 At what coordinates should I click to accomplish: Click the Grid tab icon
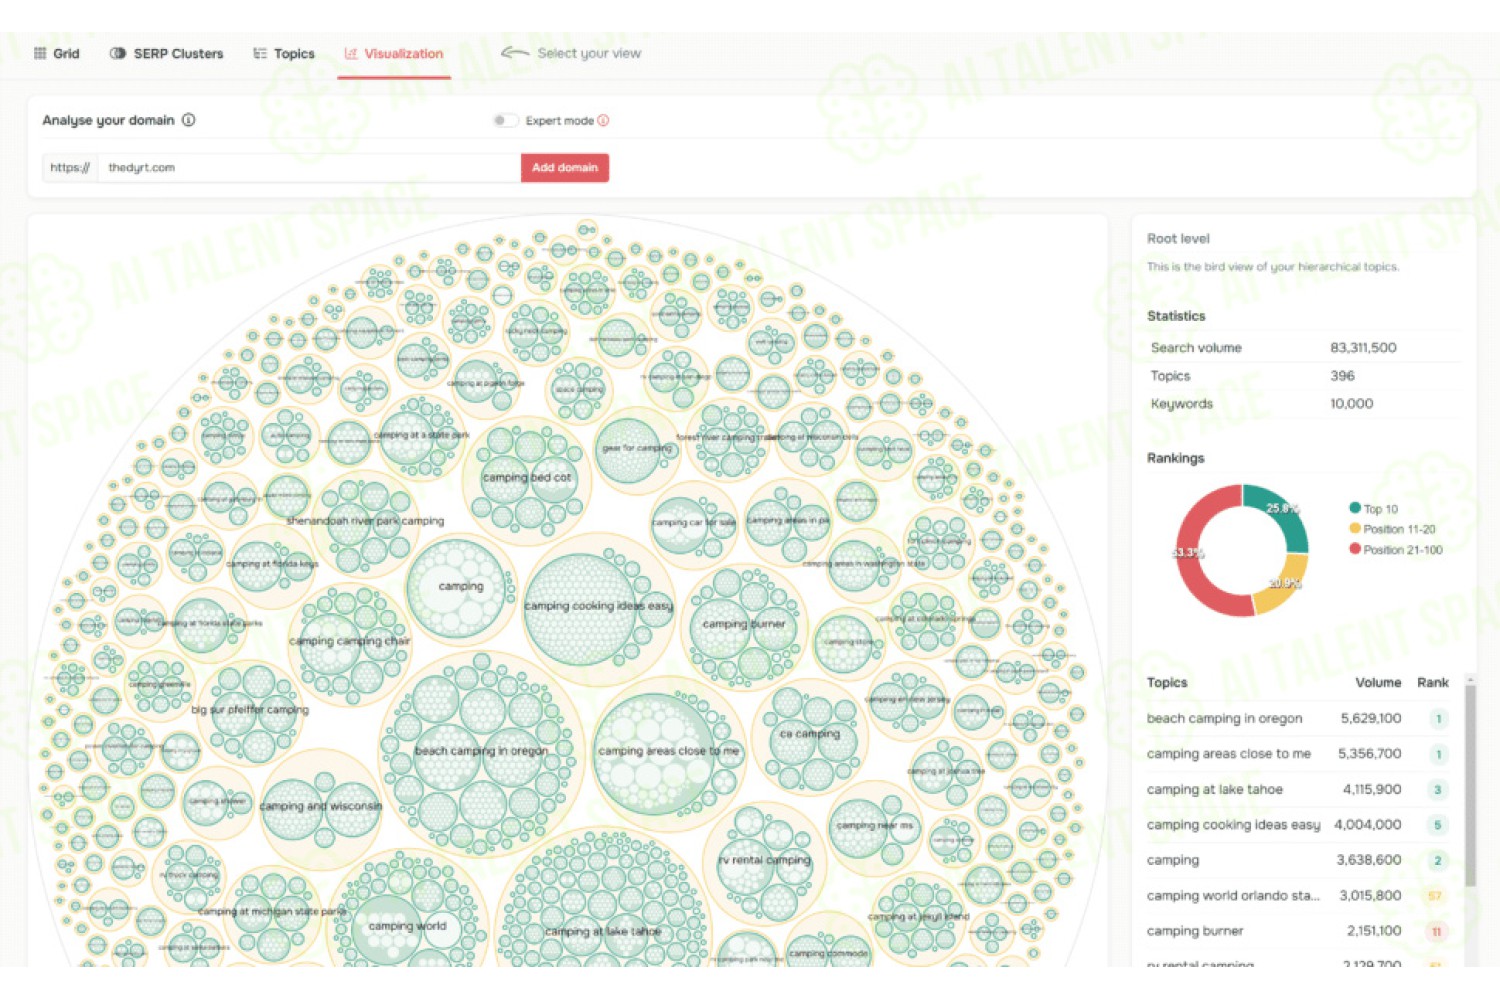[x=40, y=54]
